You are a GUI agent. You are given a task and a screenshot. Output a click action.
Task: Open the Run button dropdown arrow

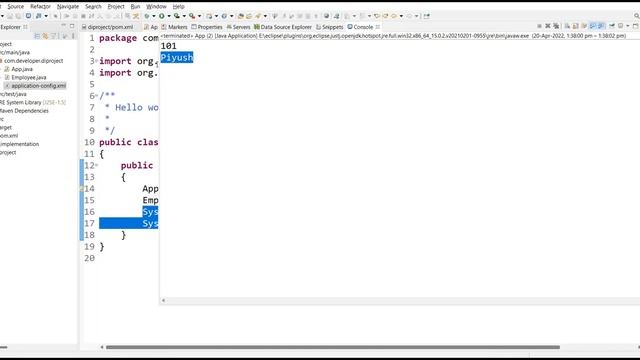[x=169, y=16]
